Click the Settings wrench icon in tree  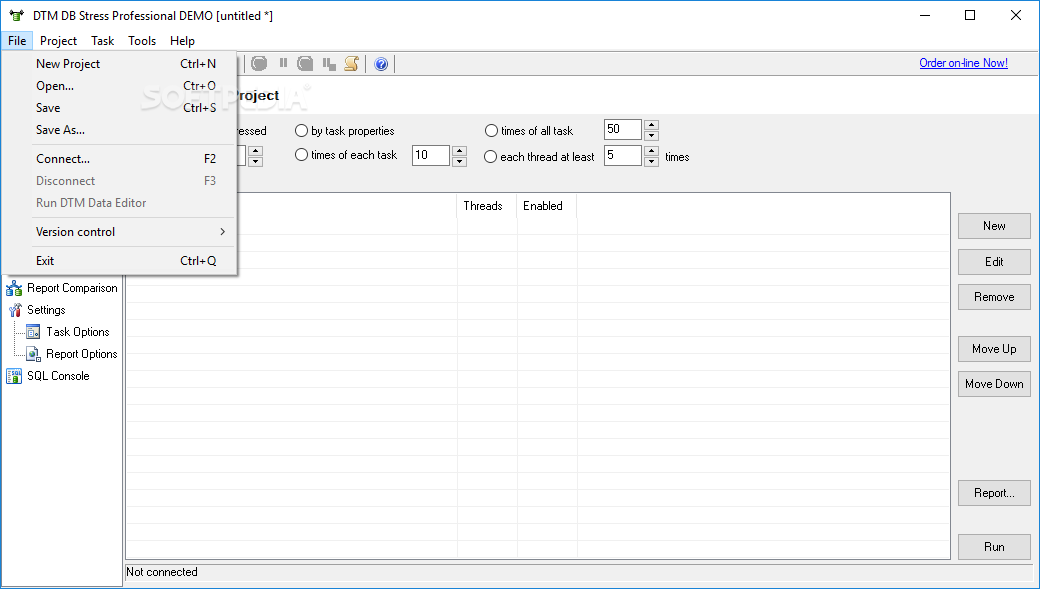pyautogui.click(x=15, y=310)
